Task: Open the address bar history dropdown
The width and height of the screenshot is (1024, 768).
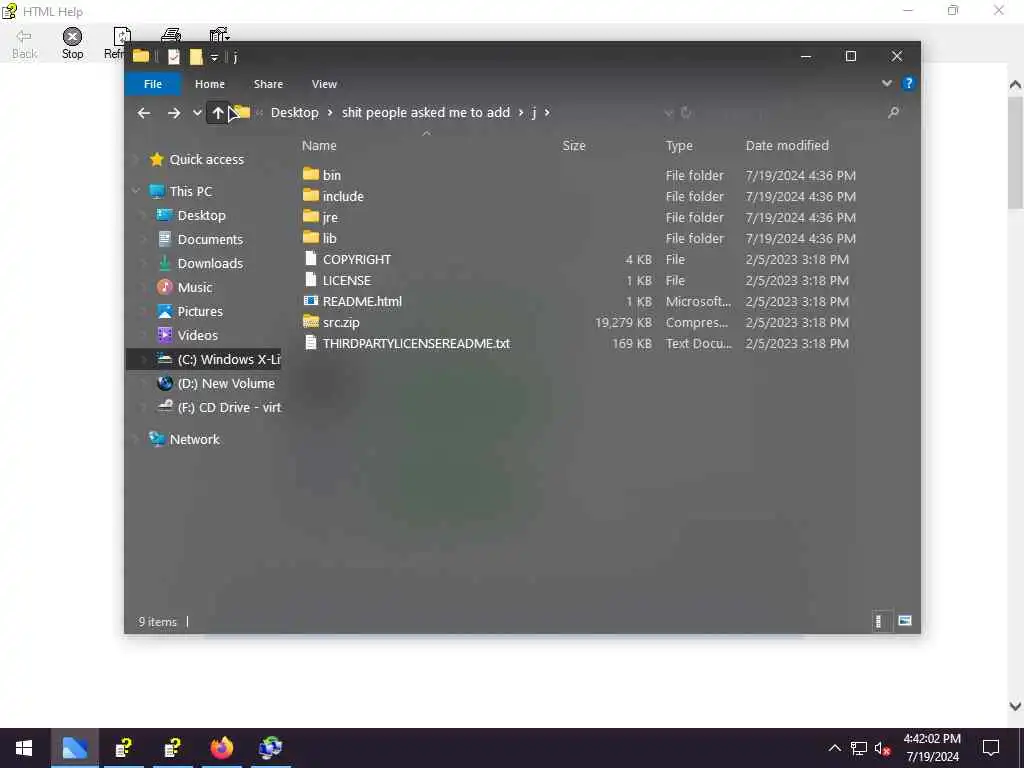Action: click(669, 113)
